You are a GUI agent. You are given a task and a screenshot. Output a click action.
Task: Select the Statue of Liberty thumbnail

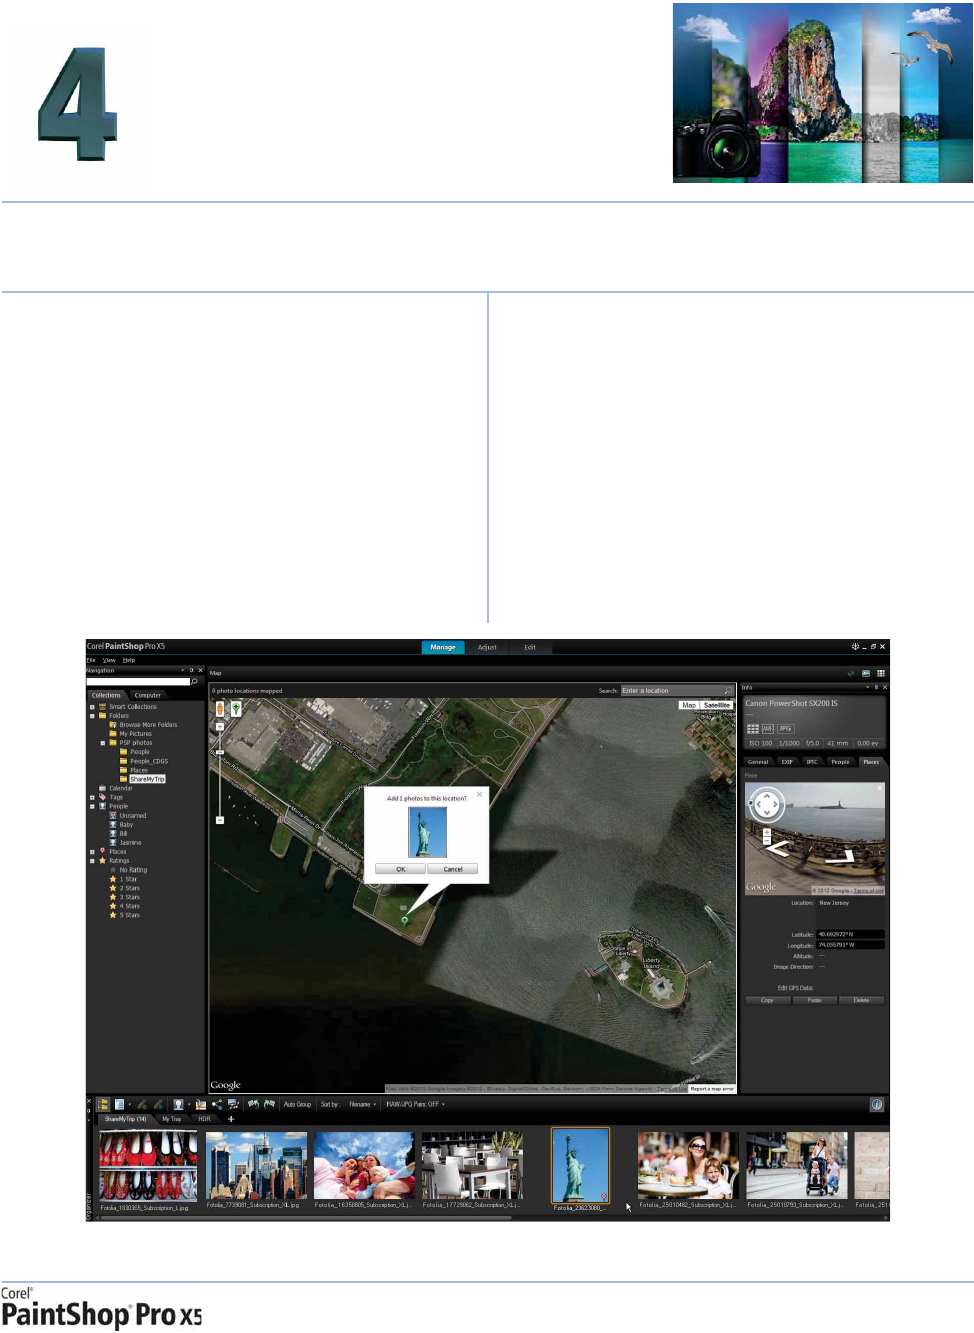point(581,1166)
